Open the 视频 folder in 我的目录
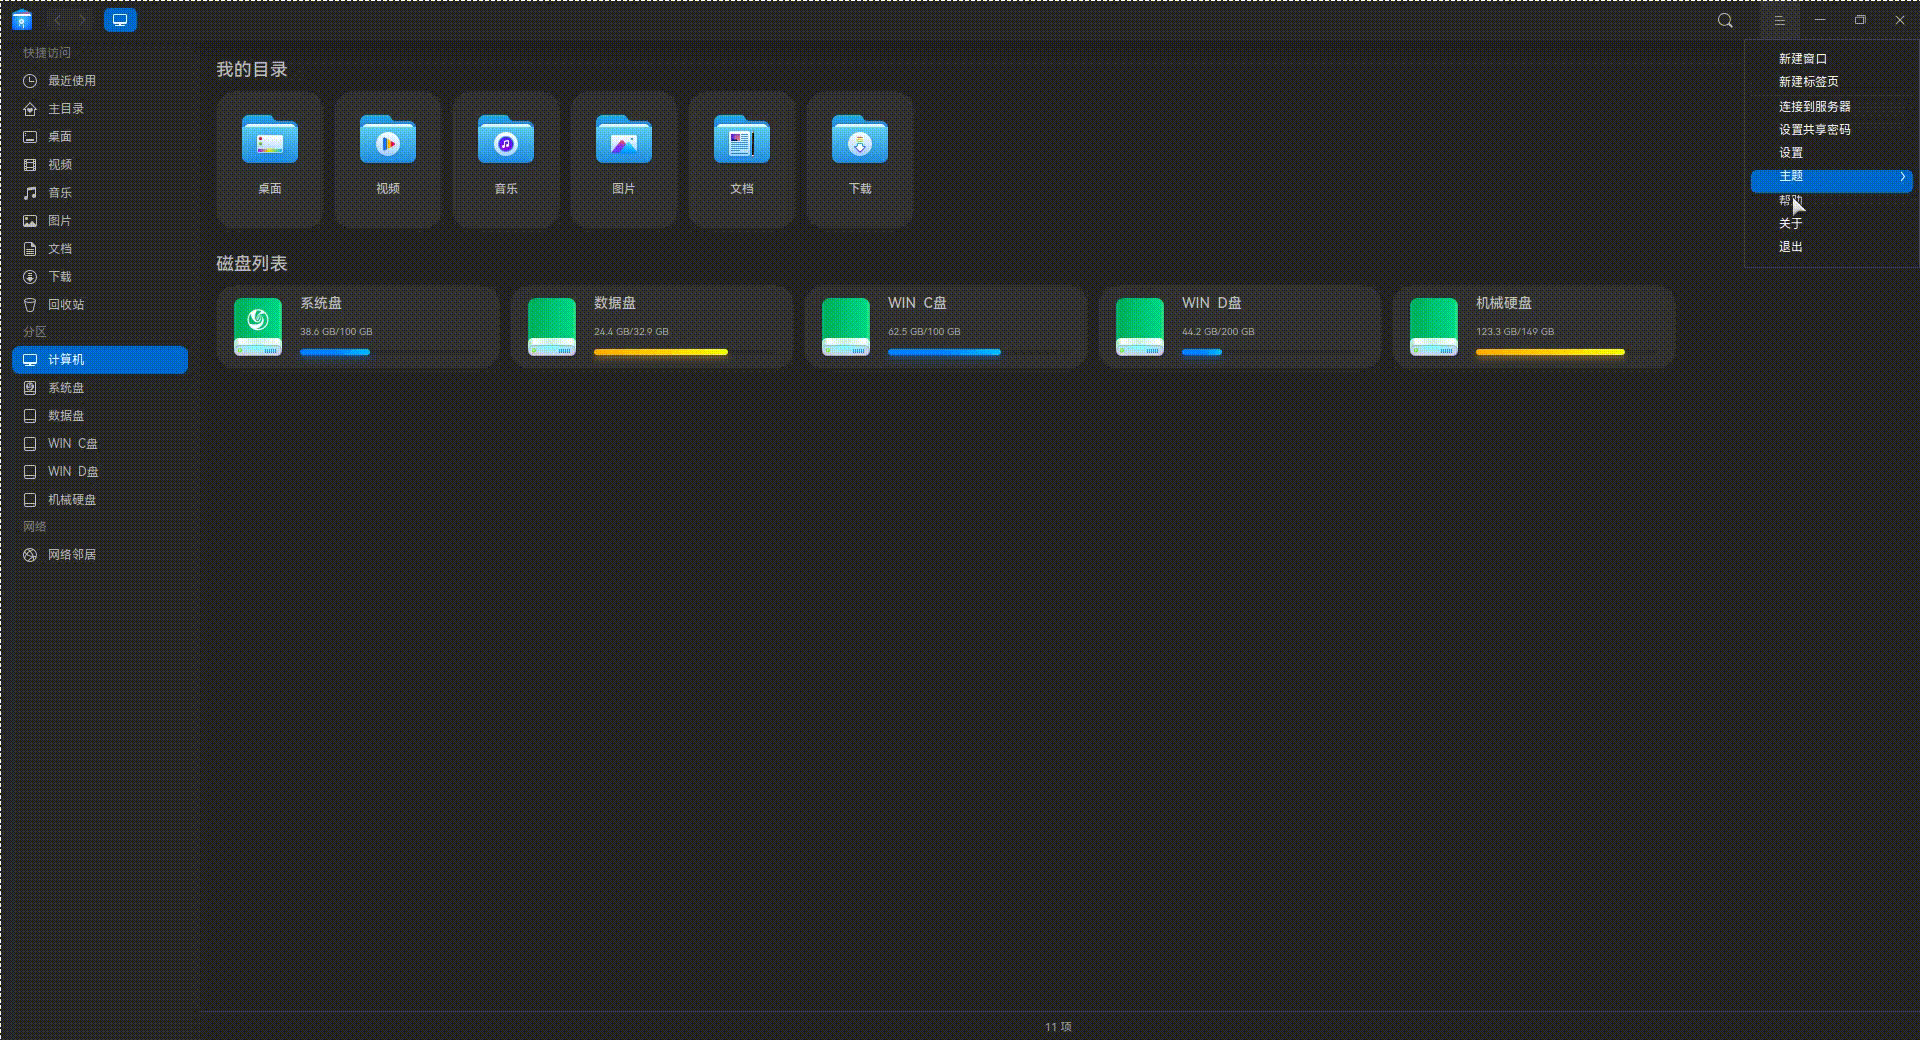The image size is (1920, 1040). coord(388,160)
